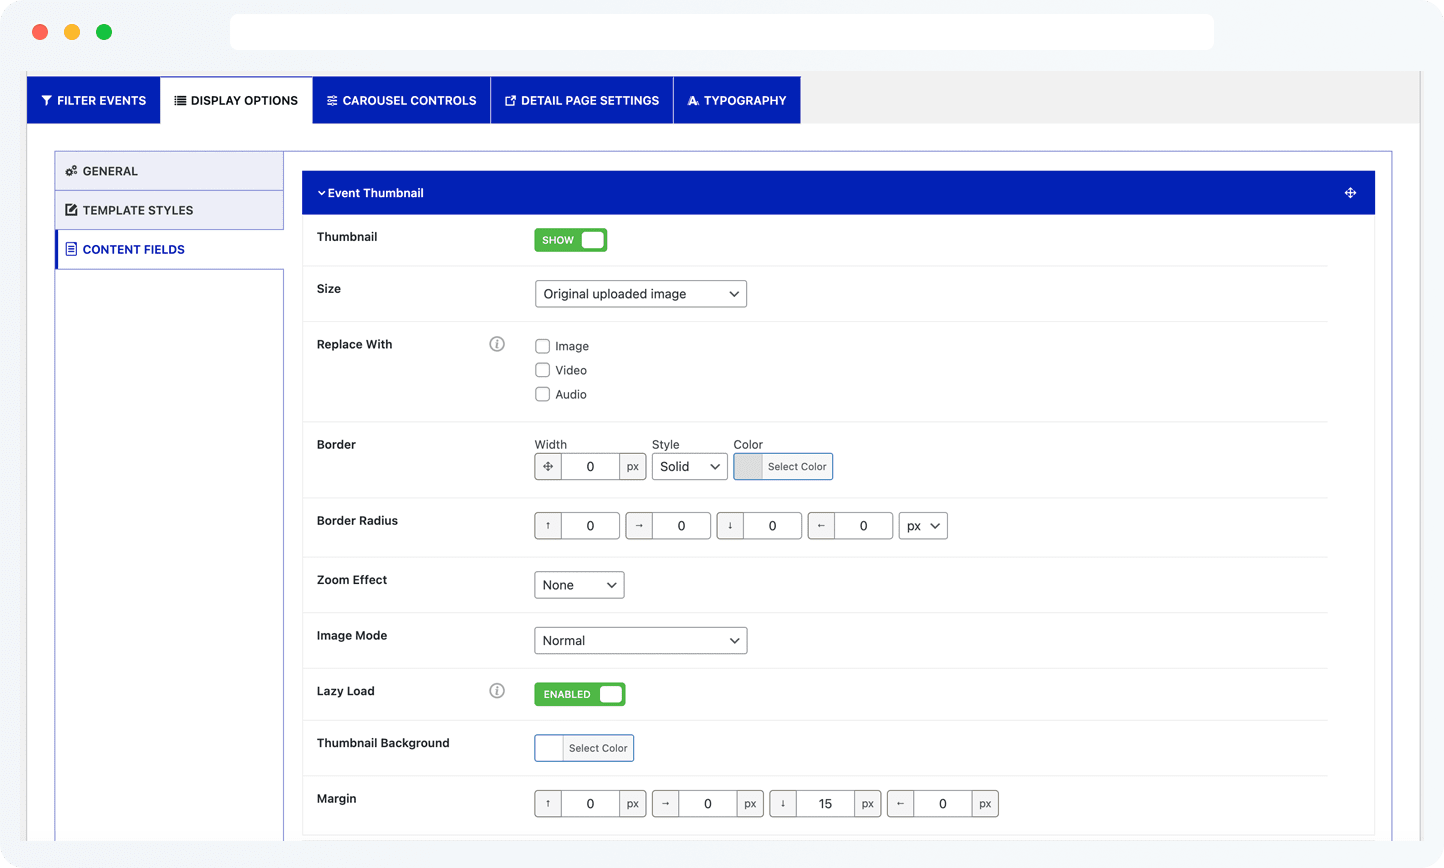Click the Display Options list icon

click(180, 100)
